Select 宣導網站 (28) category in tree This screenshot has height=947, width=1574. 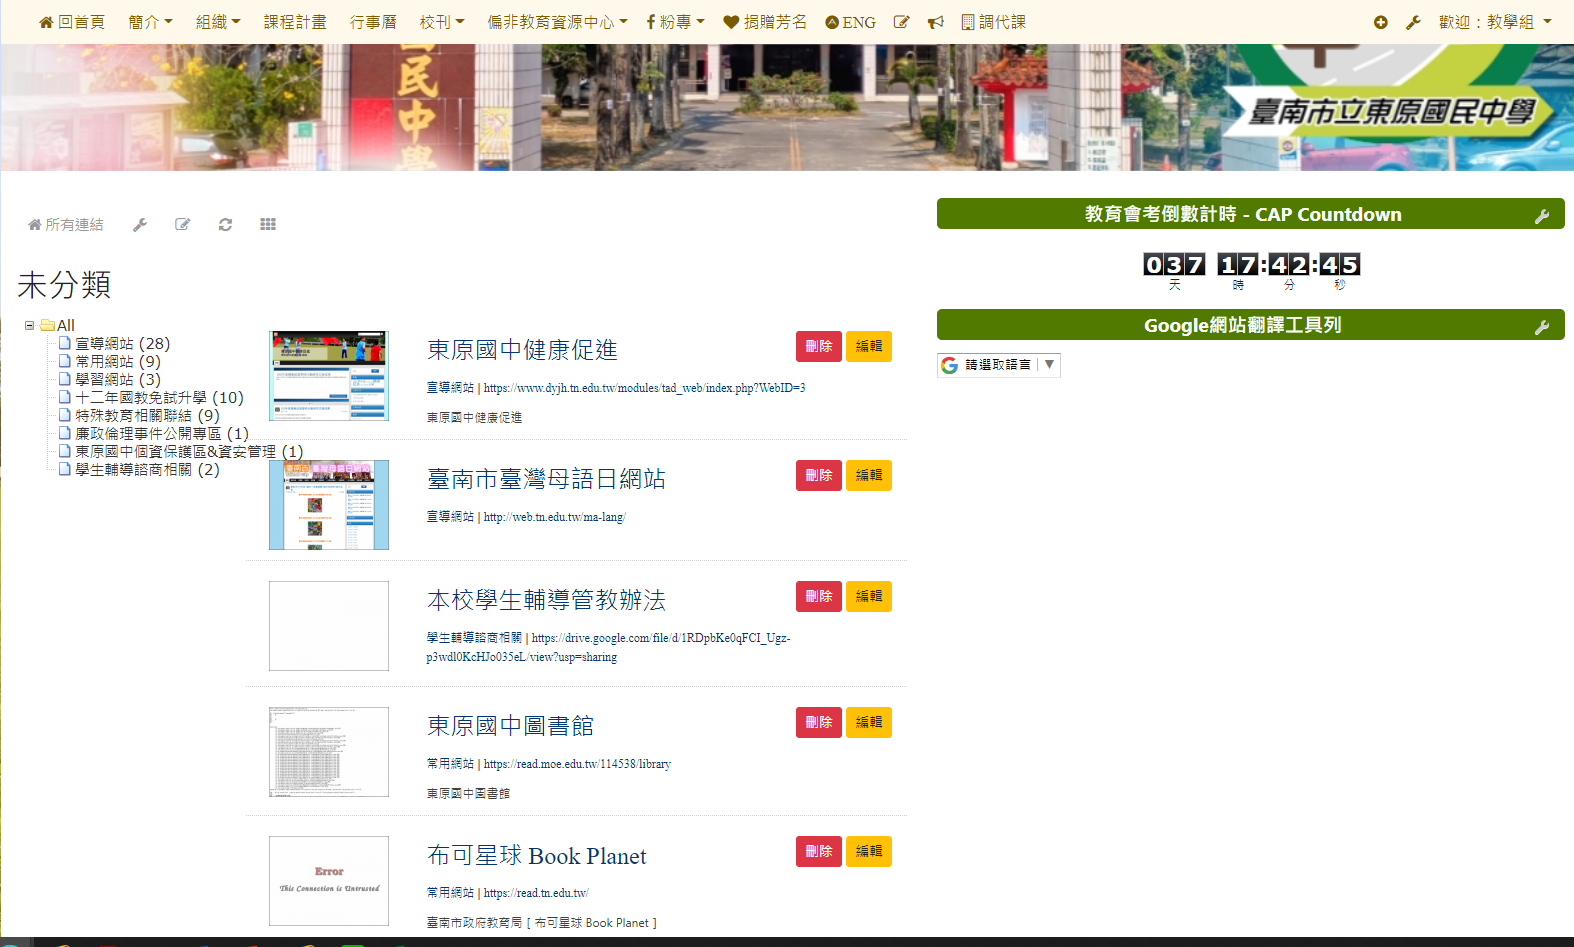coord(122,343)
